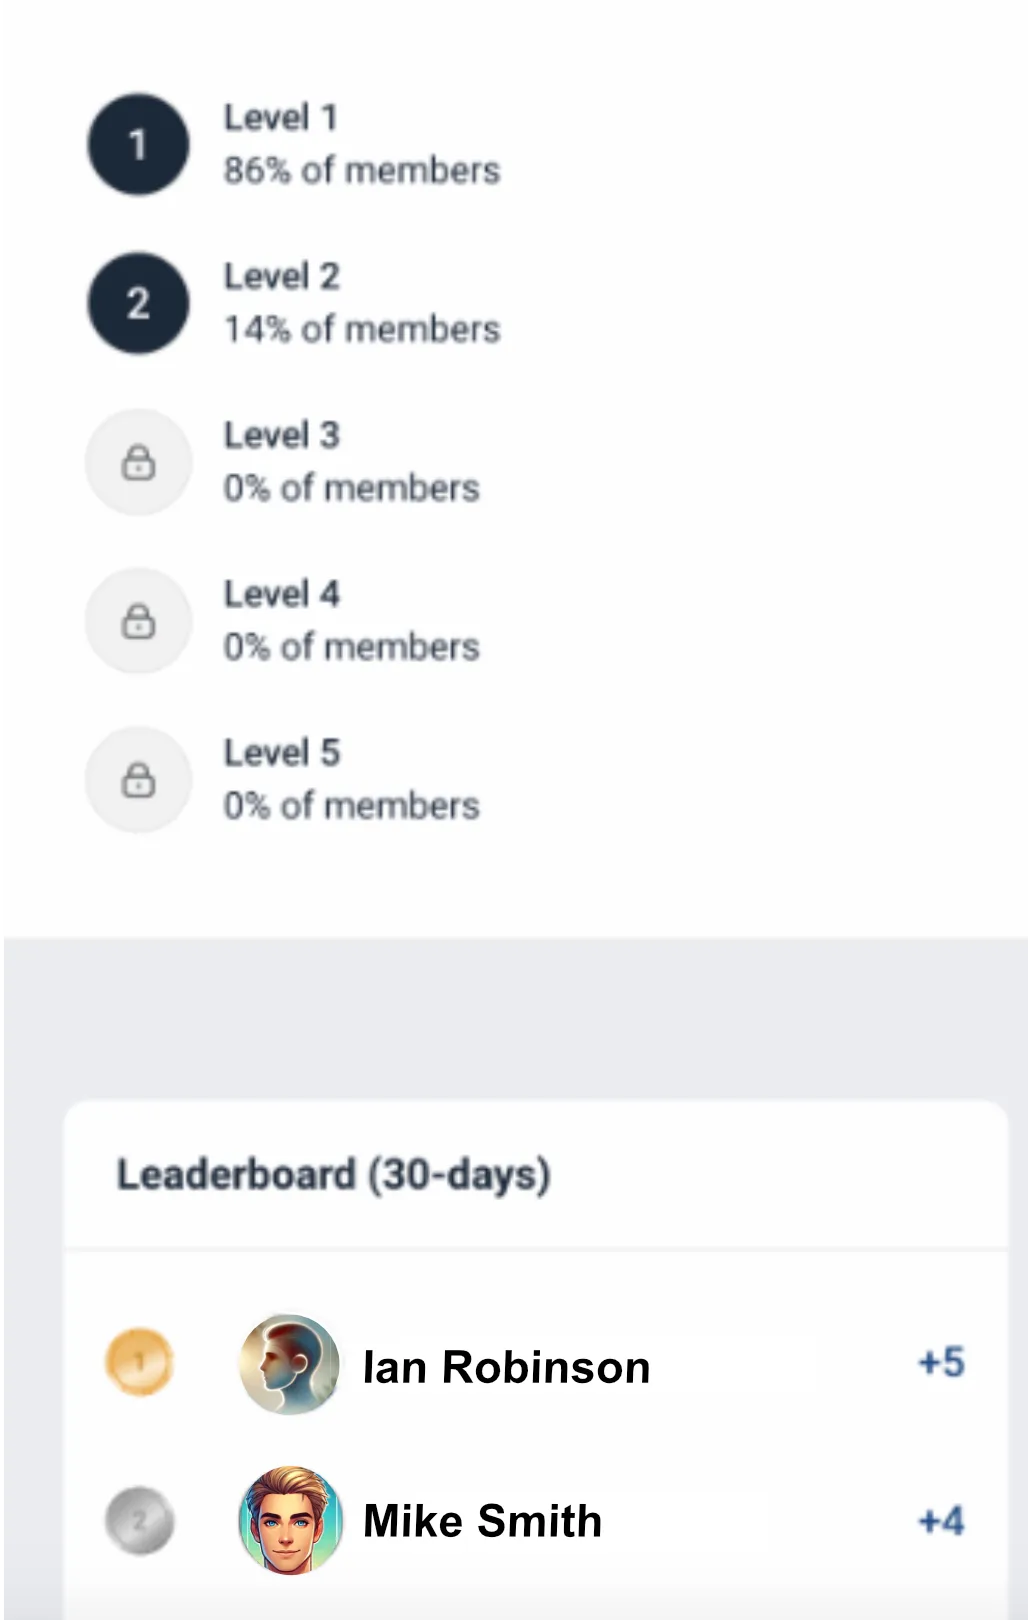The image size is (1028, 1620).
Task: Click the Level 4 lock icon
Action: (x=138, y=621)
